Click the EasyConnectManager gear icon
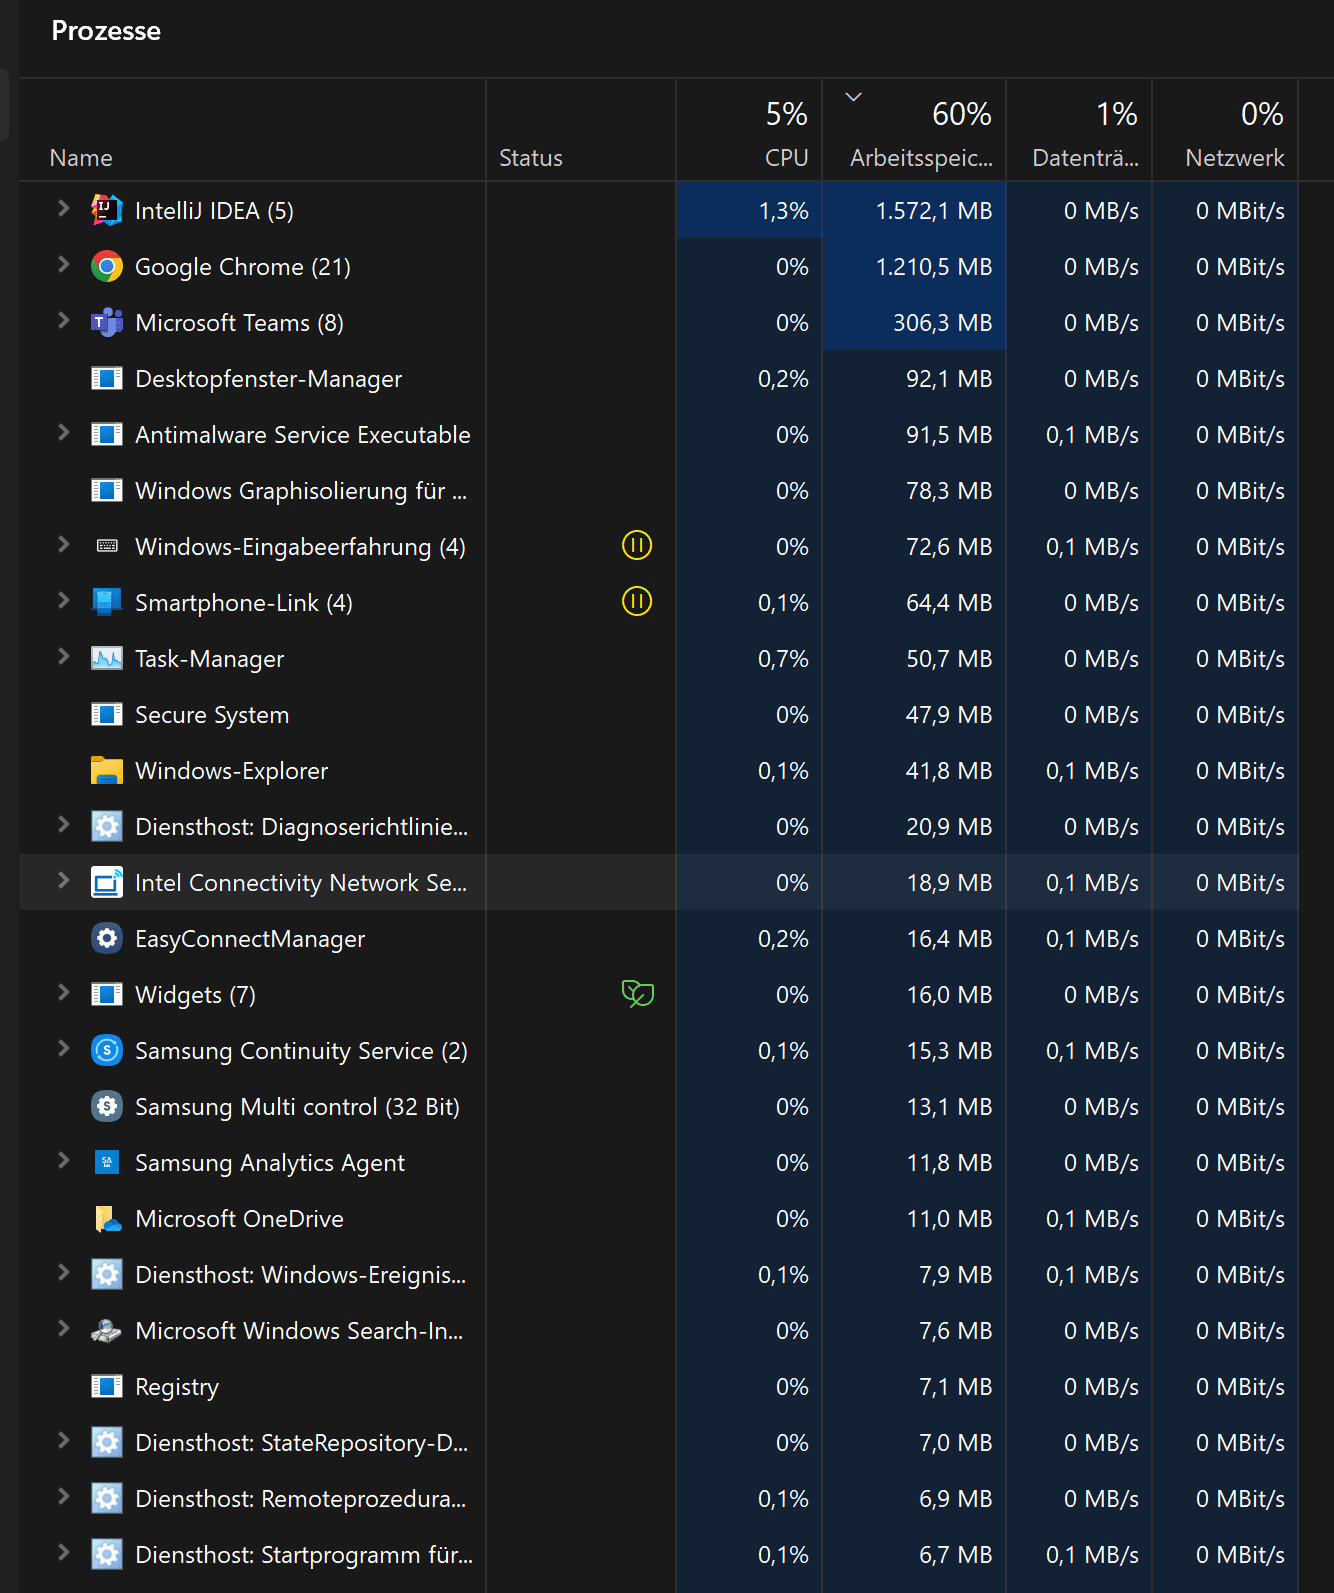This screenshot has width=1334, height=1593. 107,938
